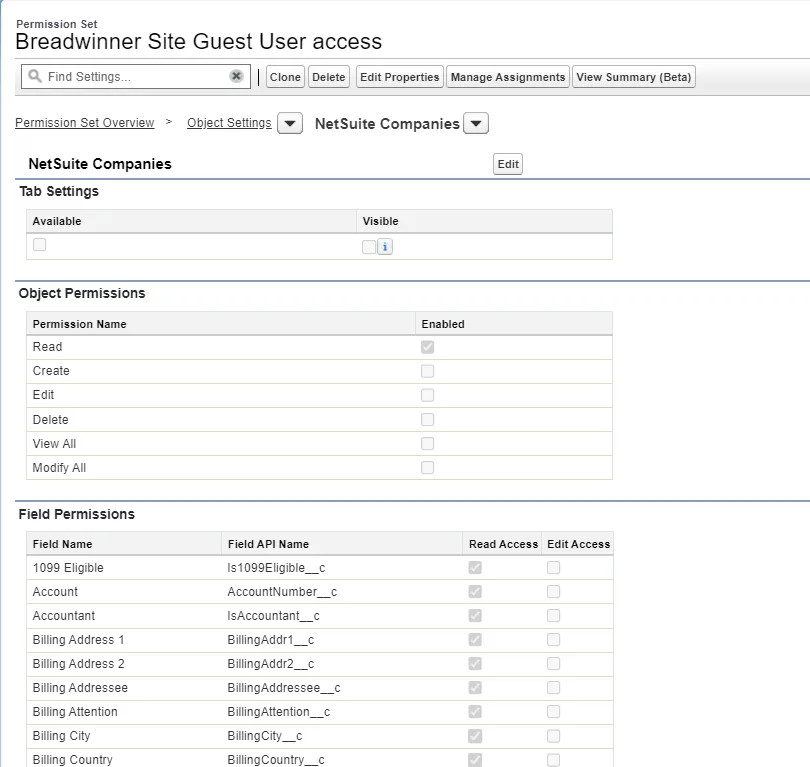Image resolution: width=810 pixels, height=767 pixels.
Task: Focus the Find Settings search field
Action: 136,76
